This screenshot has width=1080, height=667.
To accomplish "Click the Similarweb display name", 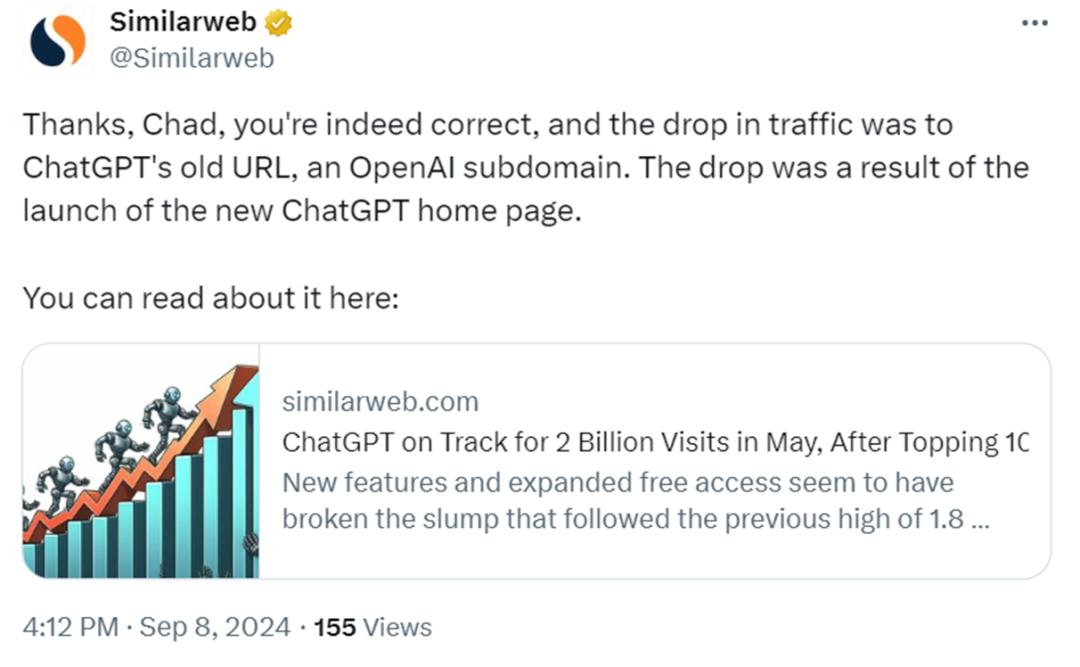I will 182,22.
